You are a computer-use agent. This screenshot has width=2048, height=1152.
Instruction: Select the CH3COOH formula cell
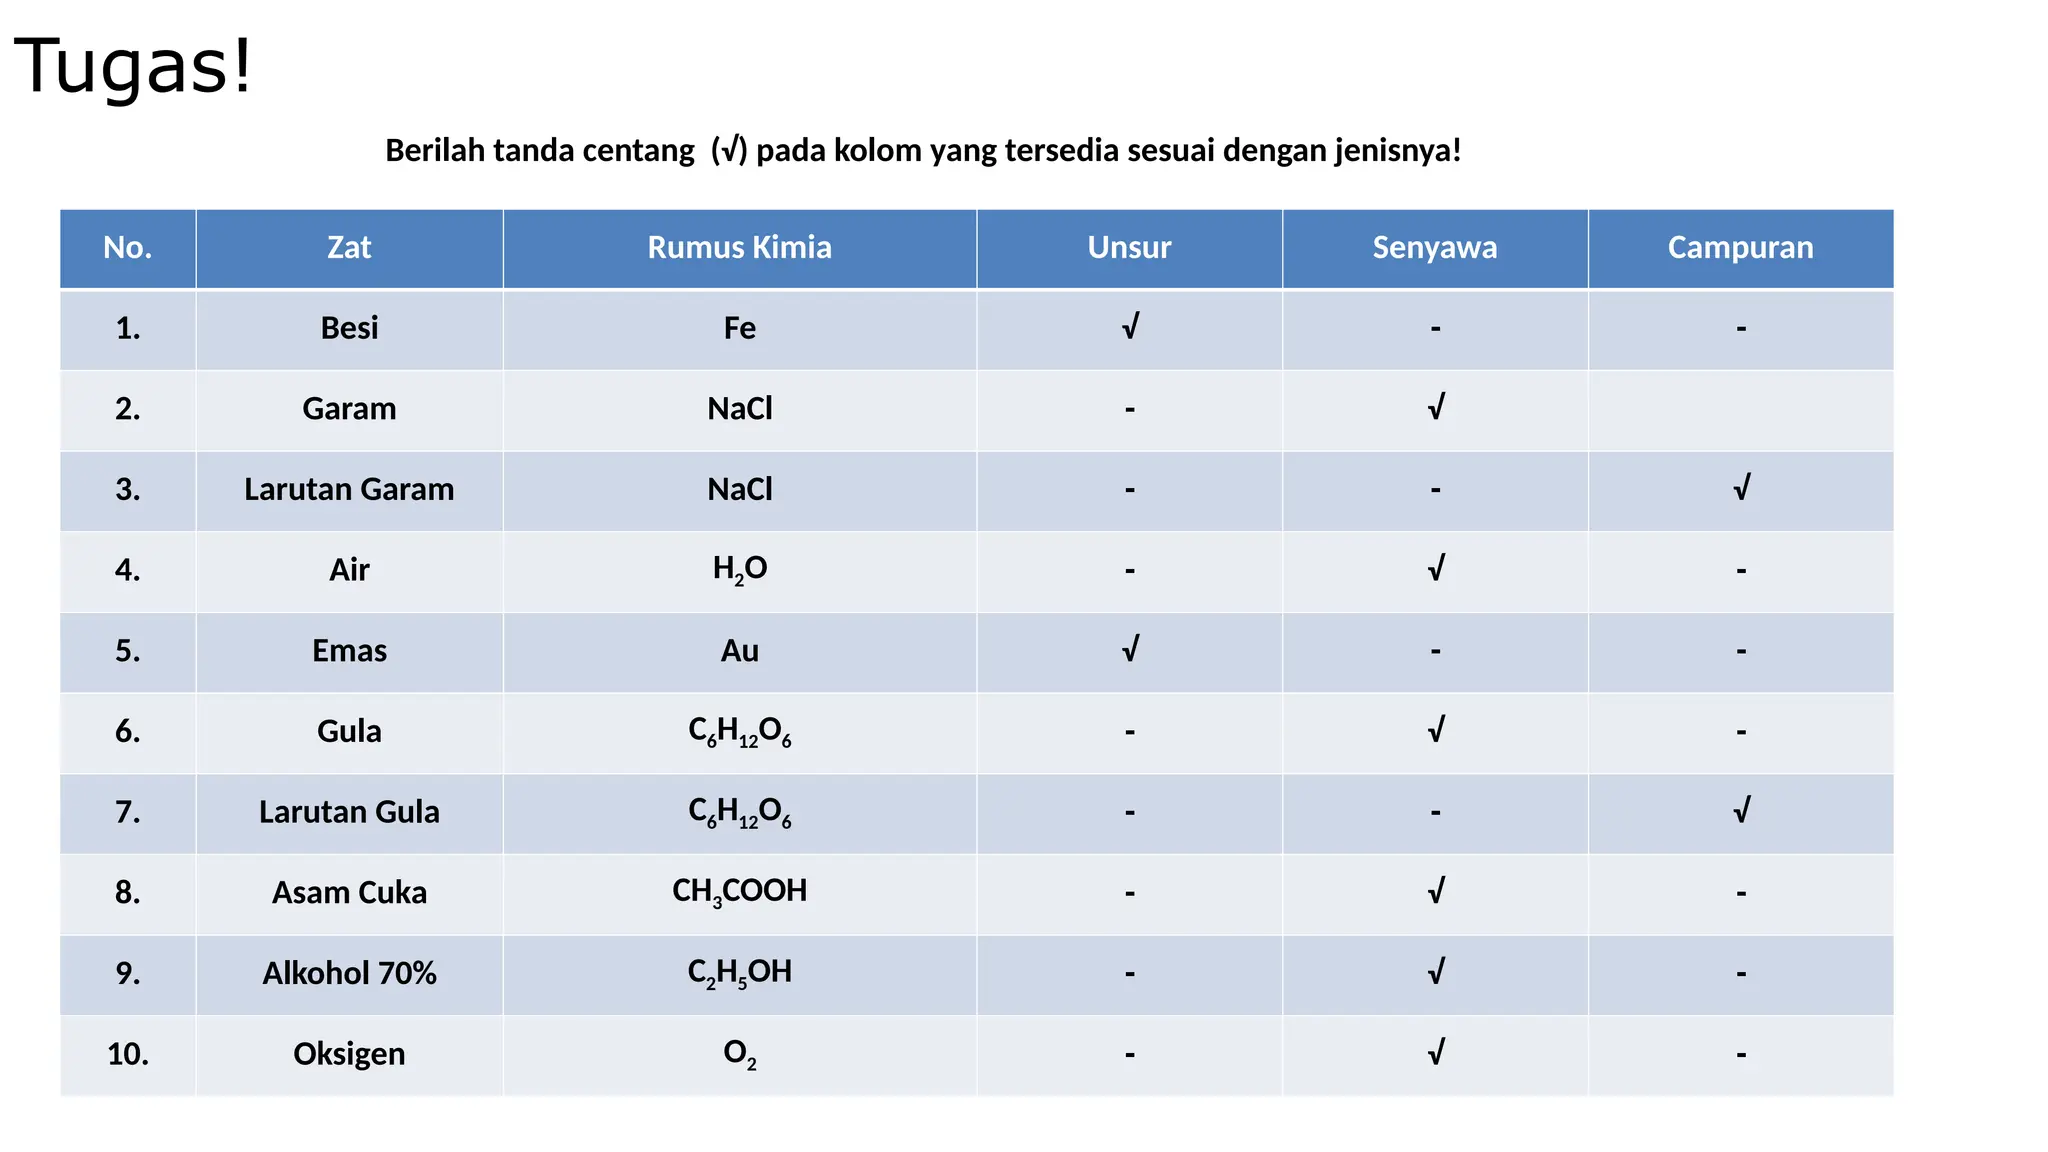click(x=740, y=895)
